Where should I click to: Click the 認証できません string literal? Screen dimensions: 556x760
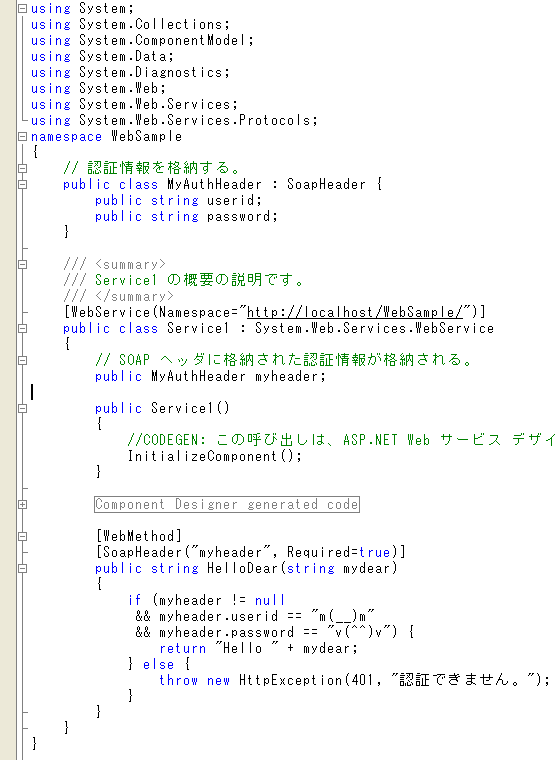tap(463, 680)
